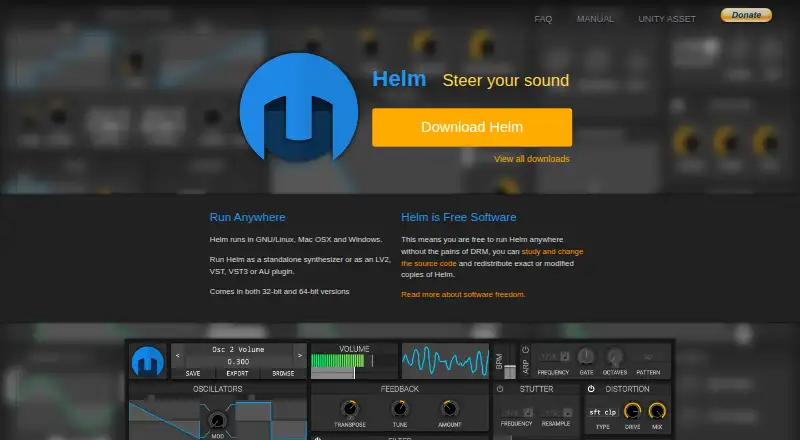Open the View all downloads link
Viewport: 800px width, 440px height.
pos(532,159)
